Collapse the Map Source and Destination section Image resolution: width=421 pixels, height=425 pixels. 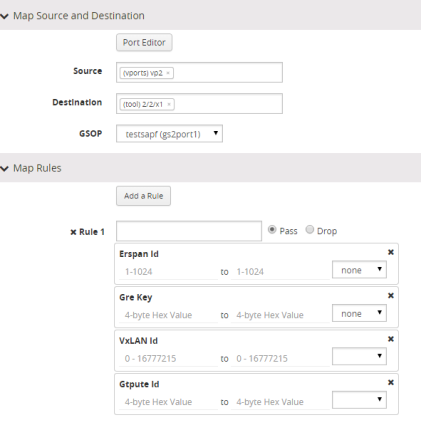point(5,16)
